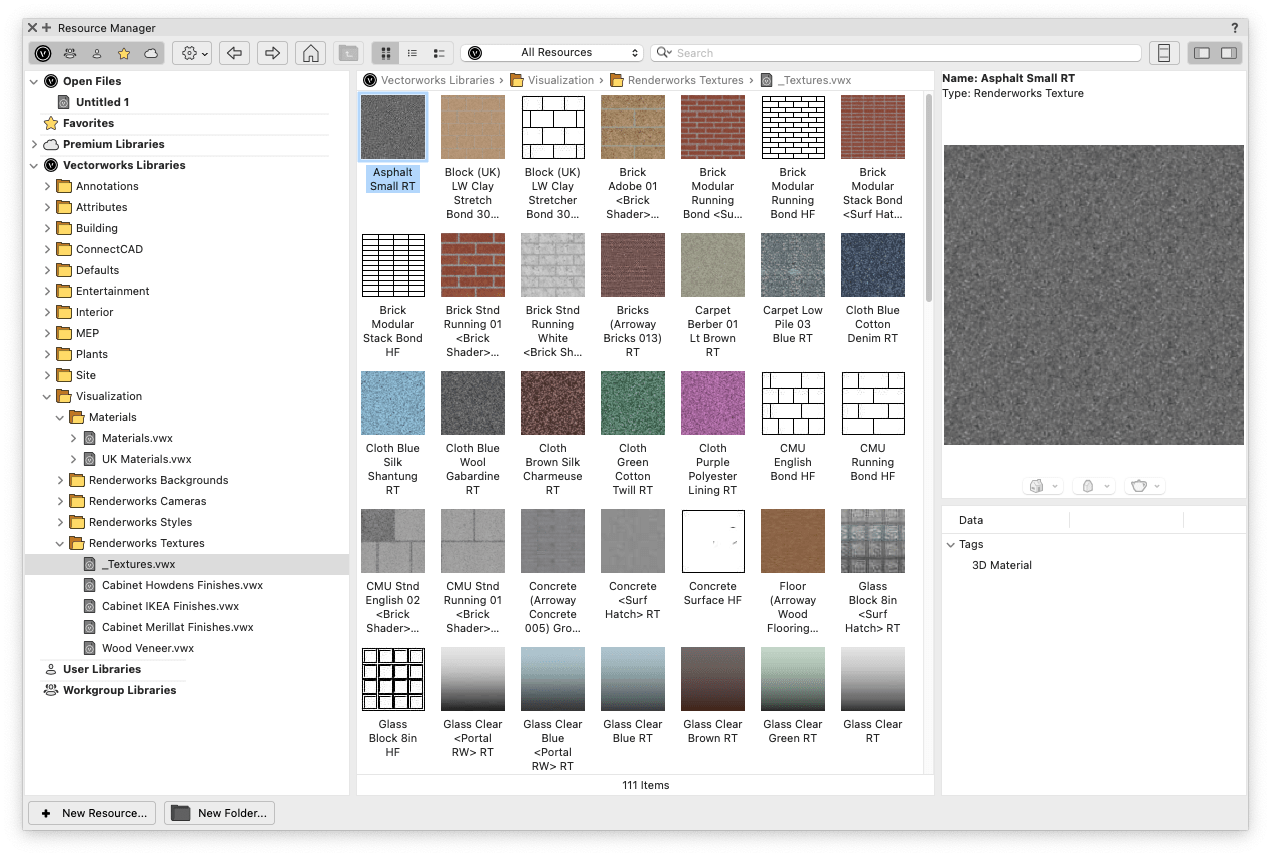Click the help question mark icon
The height and width of the screenshot is (857, 1271).
point(1236,28)
